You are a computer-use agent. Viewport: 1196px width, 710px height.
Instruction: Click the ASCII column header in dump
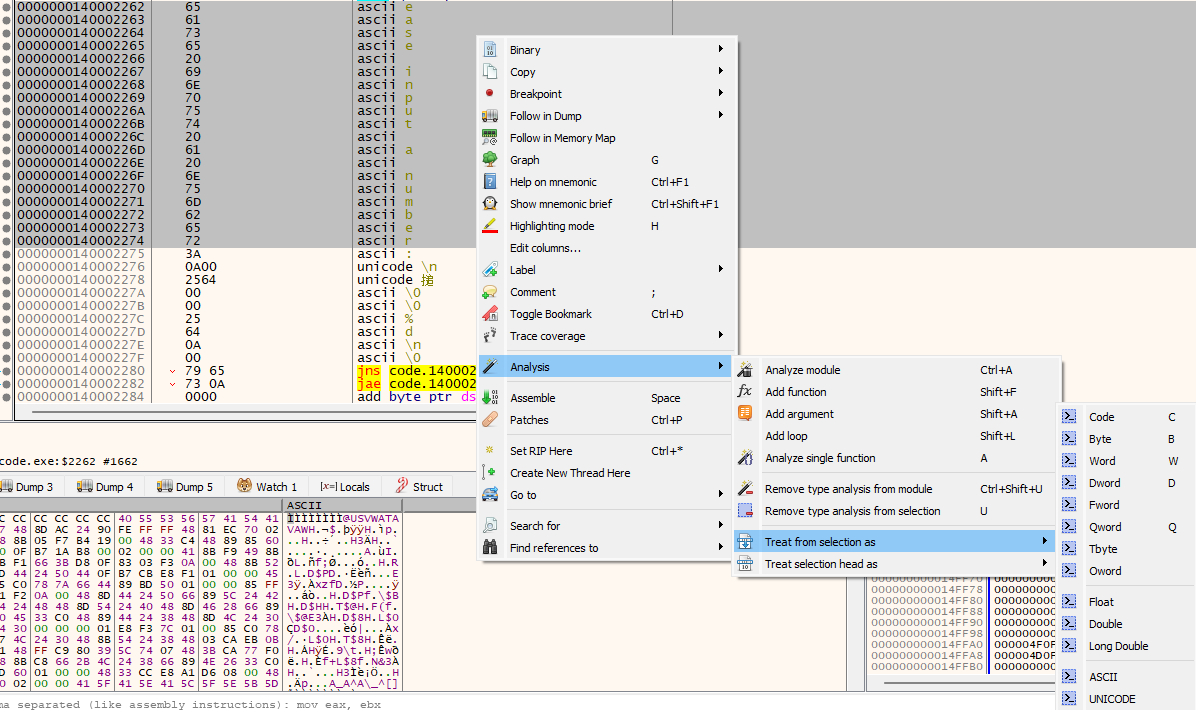click(x=341, y=505)
